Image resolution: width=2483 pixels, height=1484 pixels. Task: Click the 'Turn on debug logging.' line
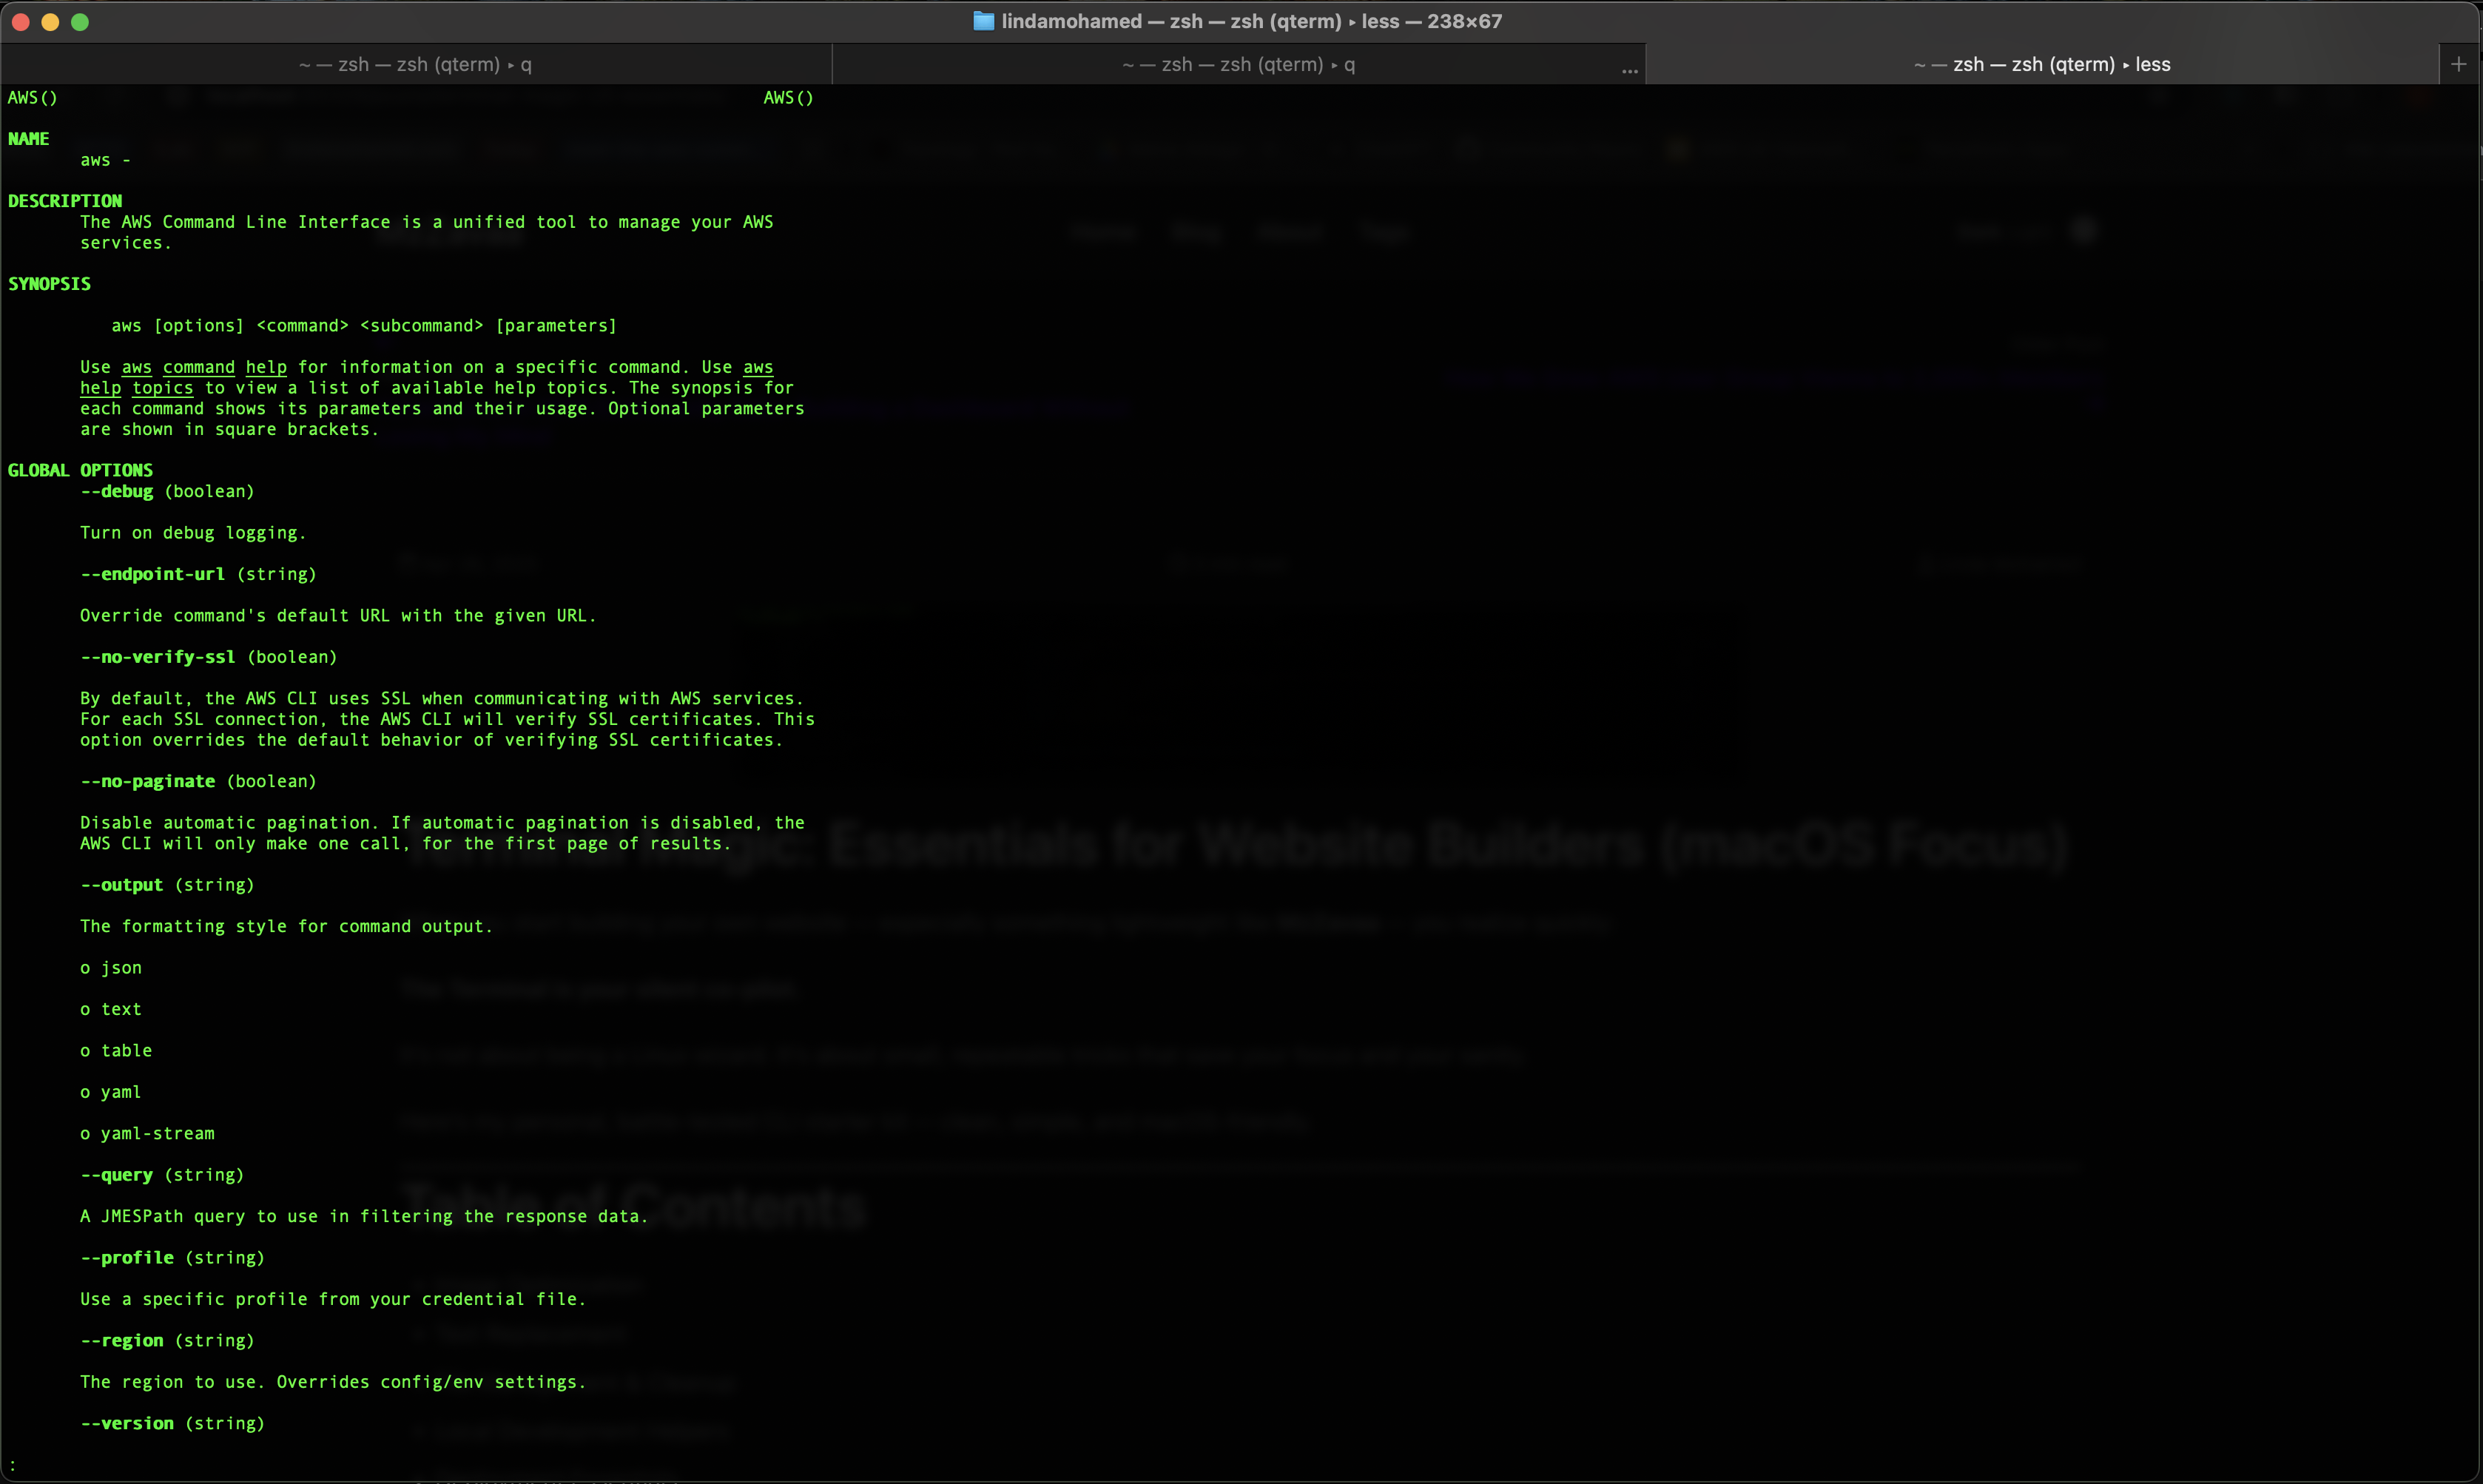click(193, 533)
